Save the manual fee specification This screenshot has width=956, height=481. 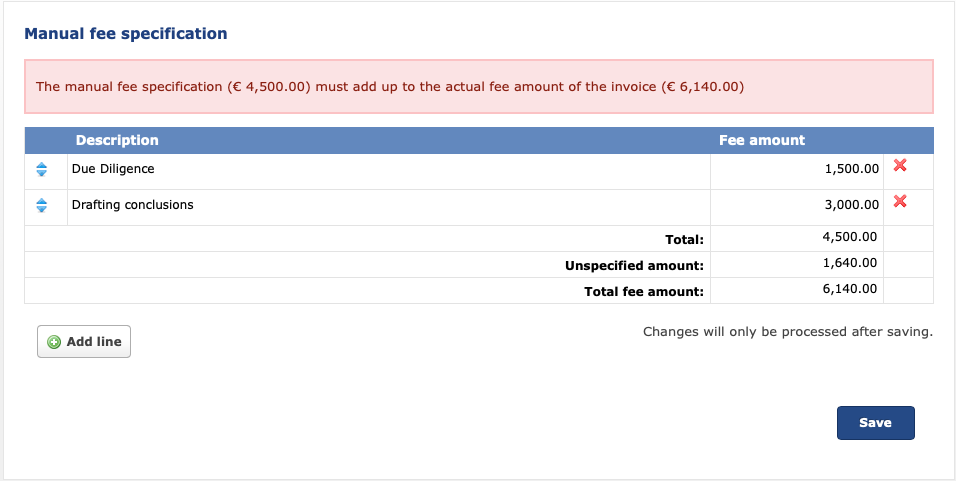click(x=876, y=422)
